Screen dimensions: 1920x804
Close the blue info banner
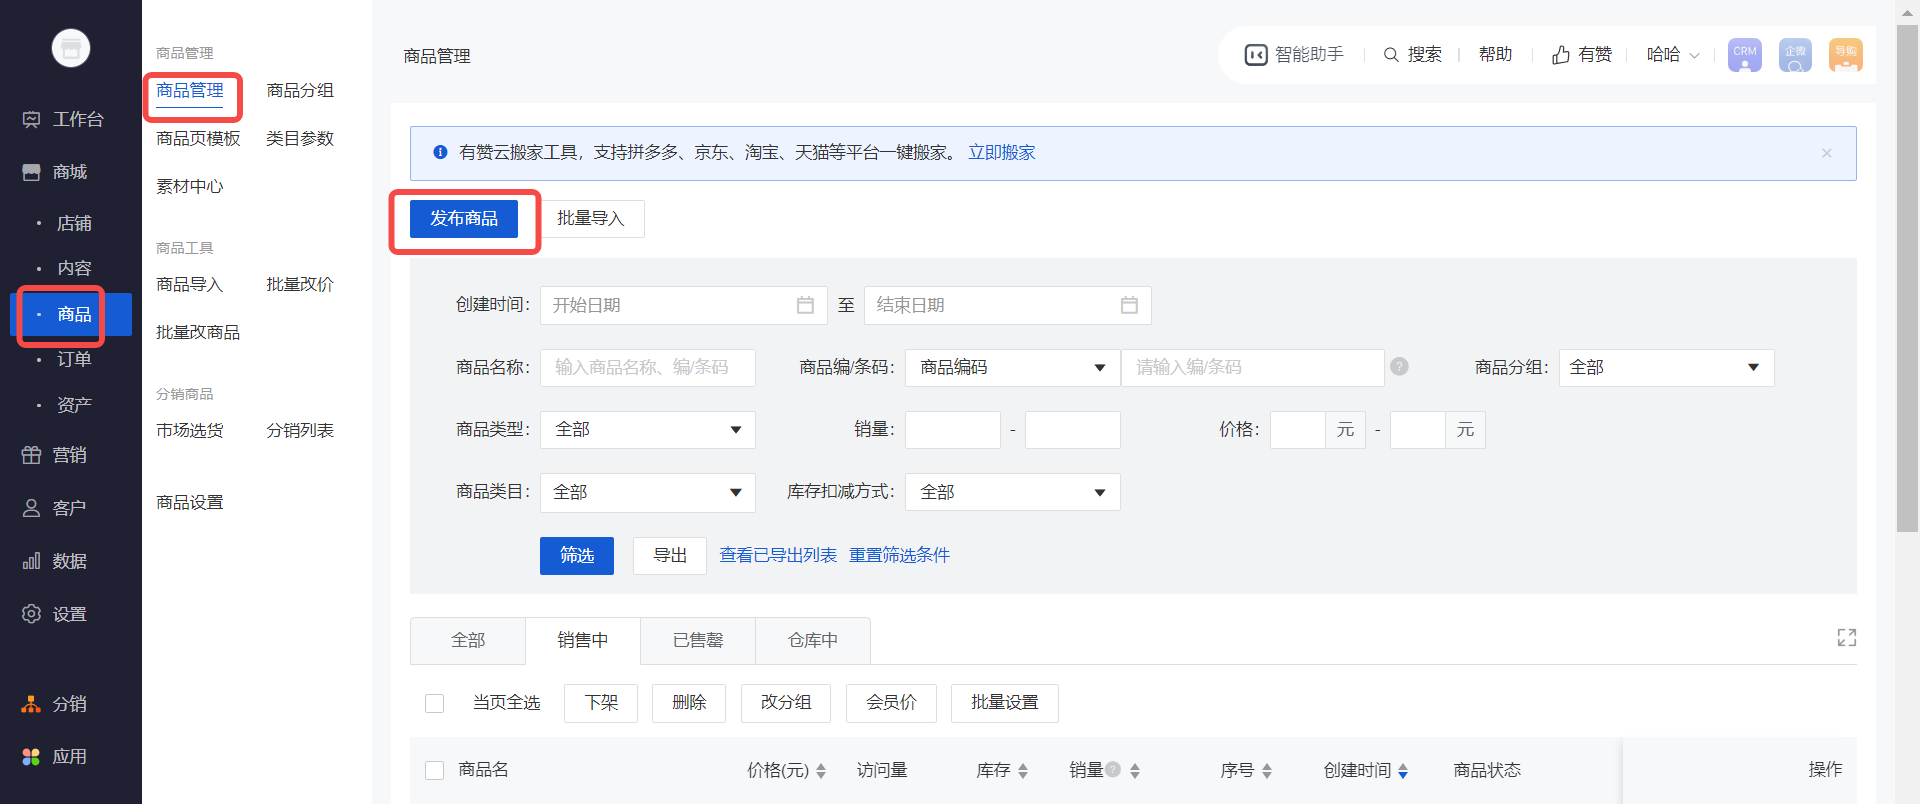coord(1826,153)
